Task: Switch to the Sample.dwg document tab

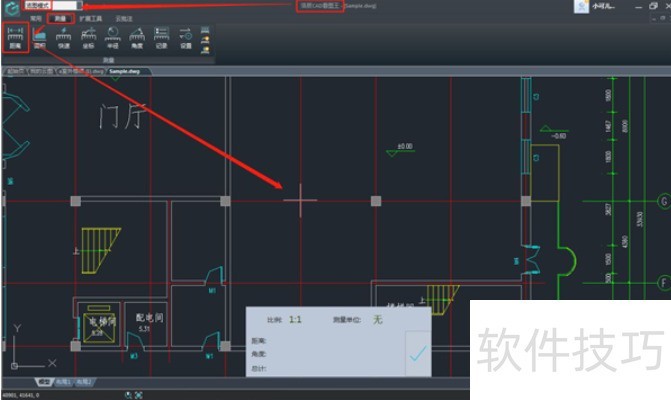Action: (x=125, y=71)
